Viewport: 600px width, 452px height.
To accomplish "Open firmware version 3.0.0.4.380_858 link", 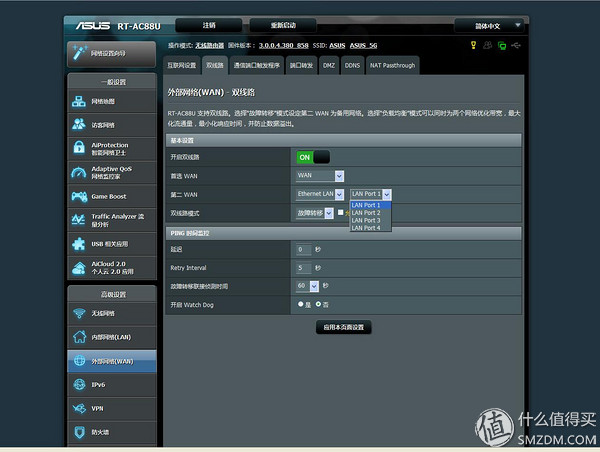I will [283, 46].
